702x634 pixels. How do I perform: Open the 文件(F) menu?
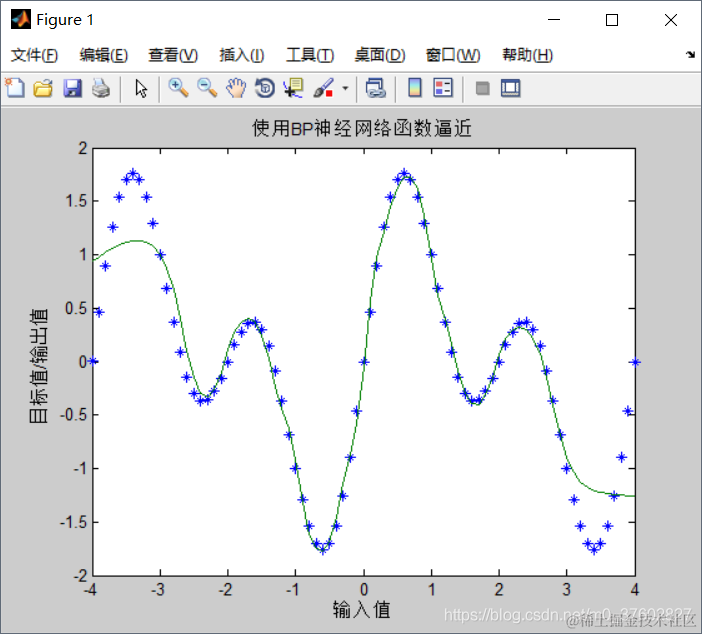click(x=34, y=55)
